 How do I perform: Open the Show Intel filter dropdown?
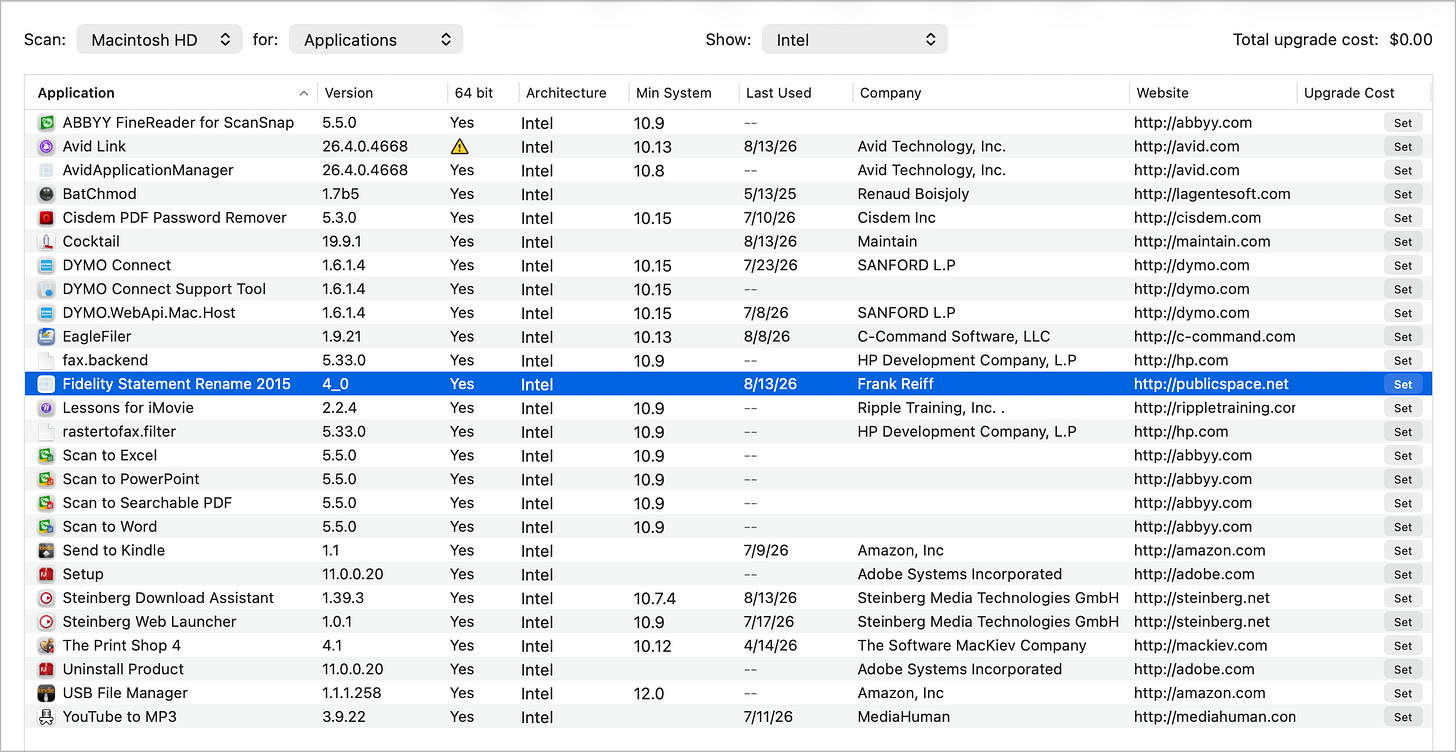855,40
